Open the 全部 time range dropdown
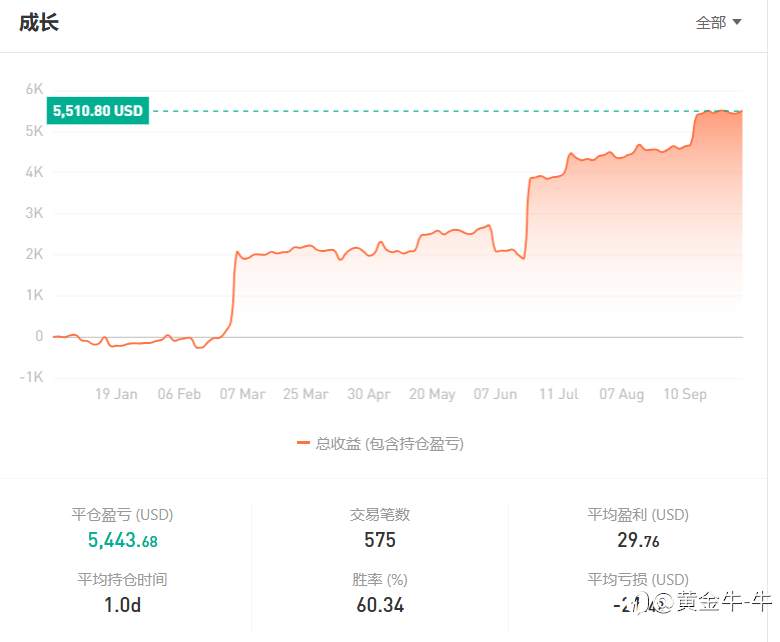This screenshot has width=780, height=642. (x=718, y=22)
